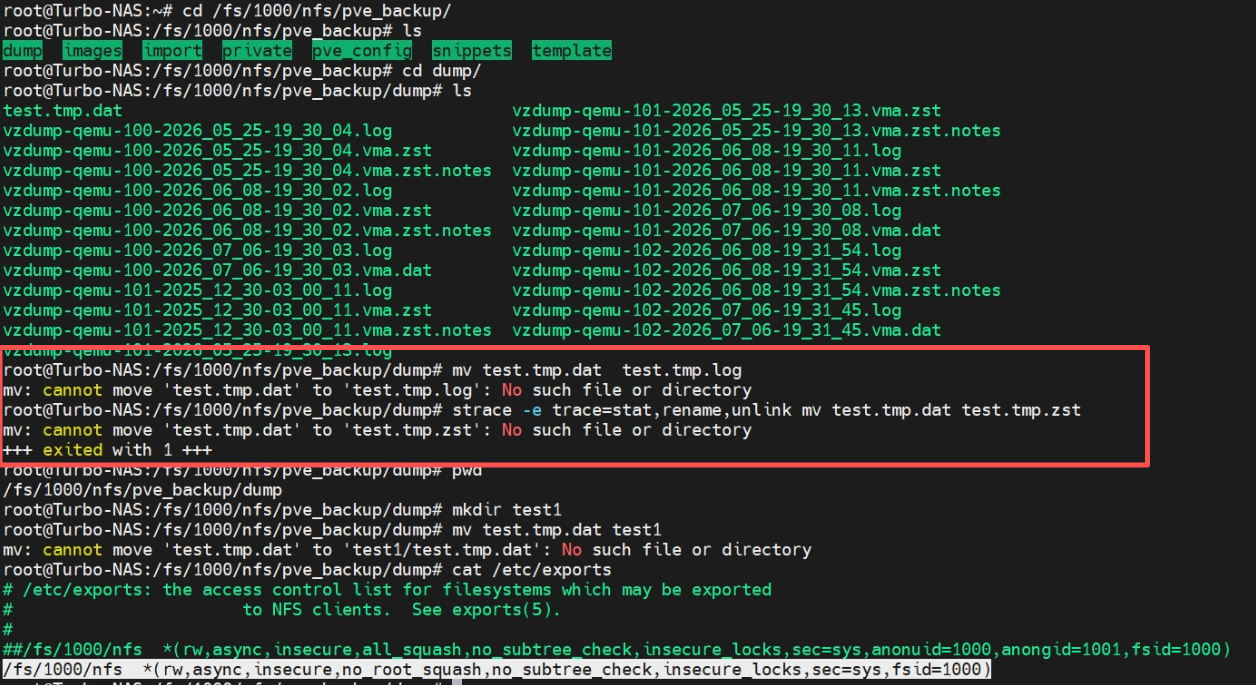The width and height of the screenshot is (1256, 685).
Task: Click the pwd output /fs/1000/nfs/pve_backup/dump
Action: tap(143, 490)
